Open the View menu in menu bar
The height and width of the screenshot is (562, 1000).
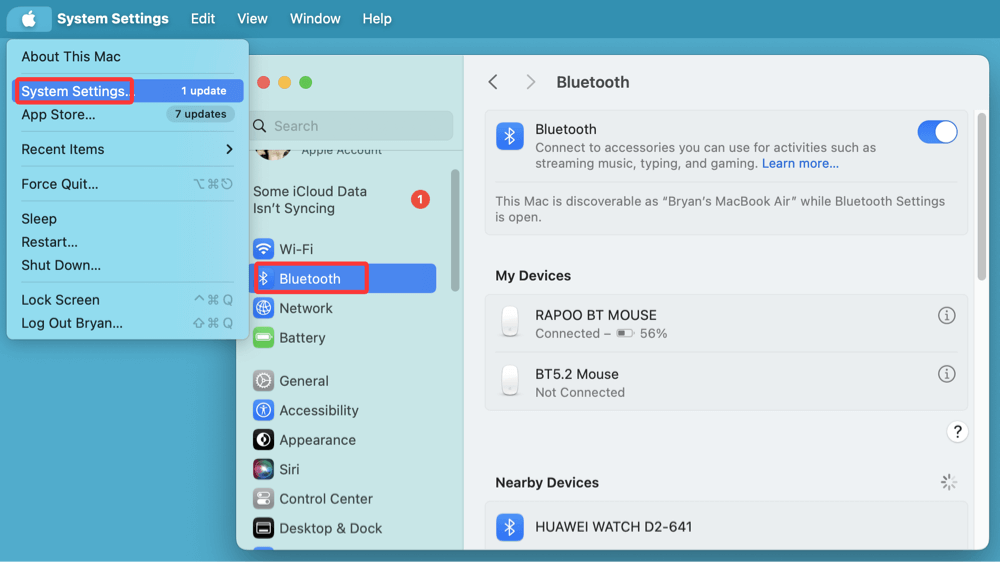tap(252, 19)
